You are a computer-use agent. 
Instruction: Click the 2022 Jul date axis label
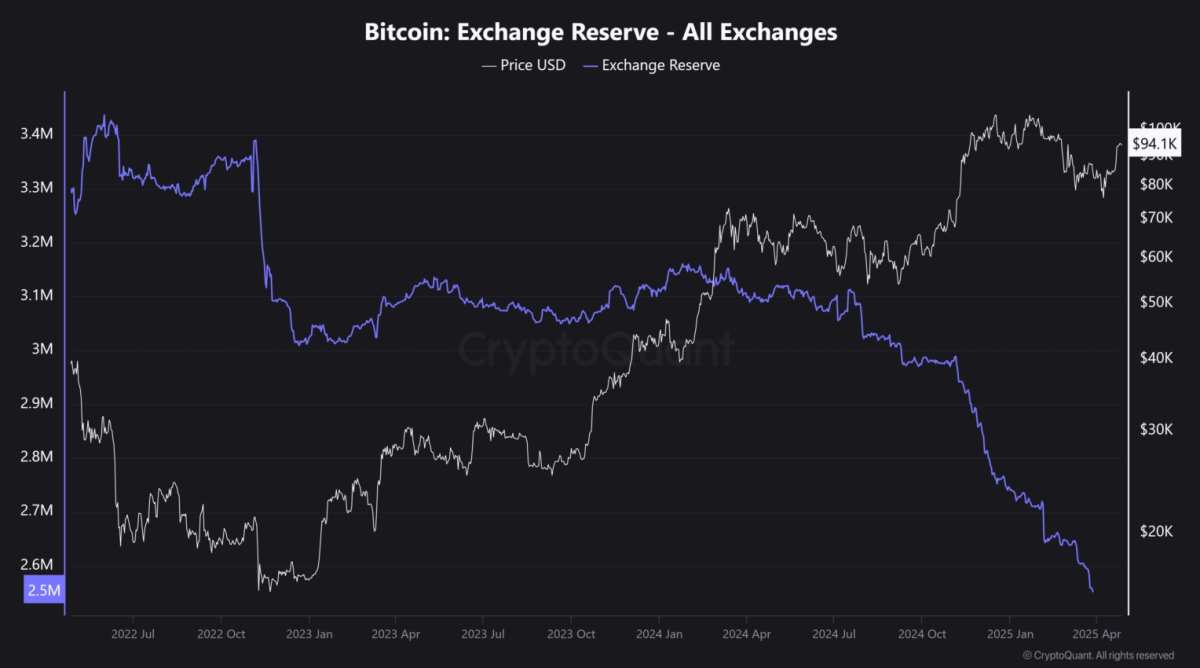(133, 634)
